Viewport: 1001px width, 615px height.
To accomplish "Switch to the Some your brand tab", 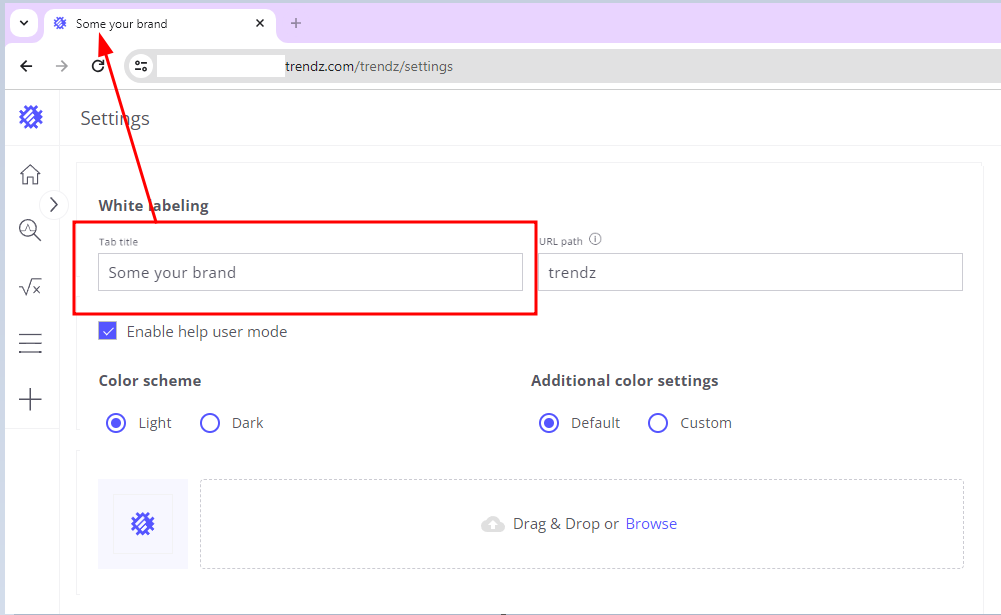I will coord(150,23).
